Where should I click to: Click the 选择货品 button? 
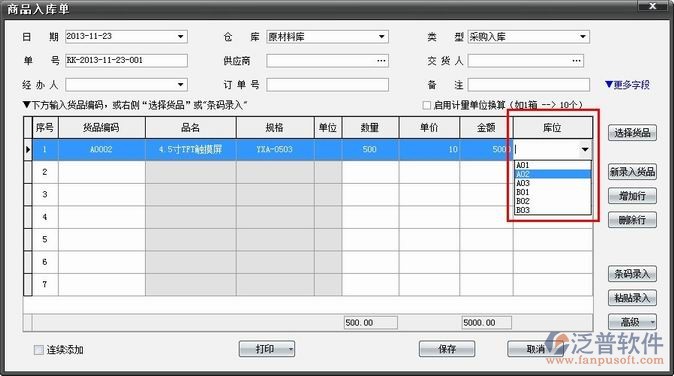pos(632,133)
